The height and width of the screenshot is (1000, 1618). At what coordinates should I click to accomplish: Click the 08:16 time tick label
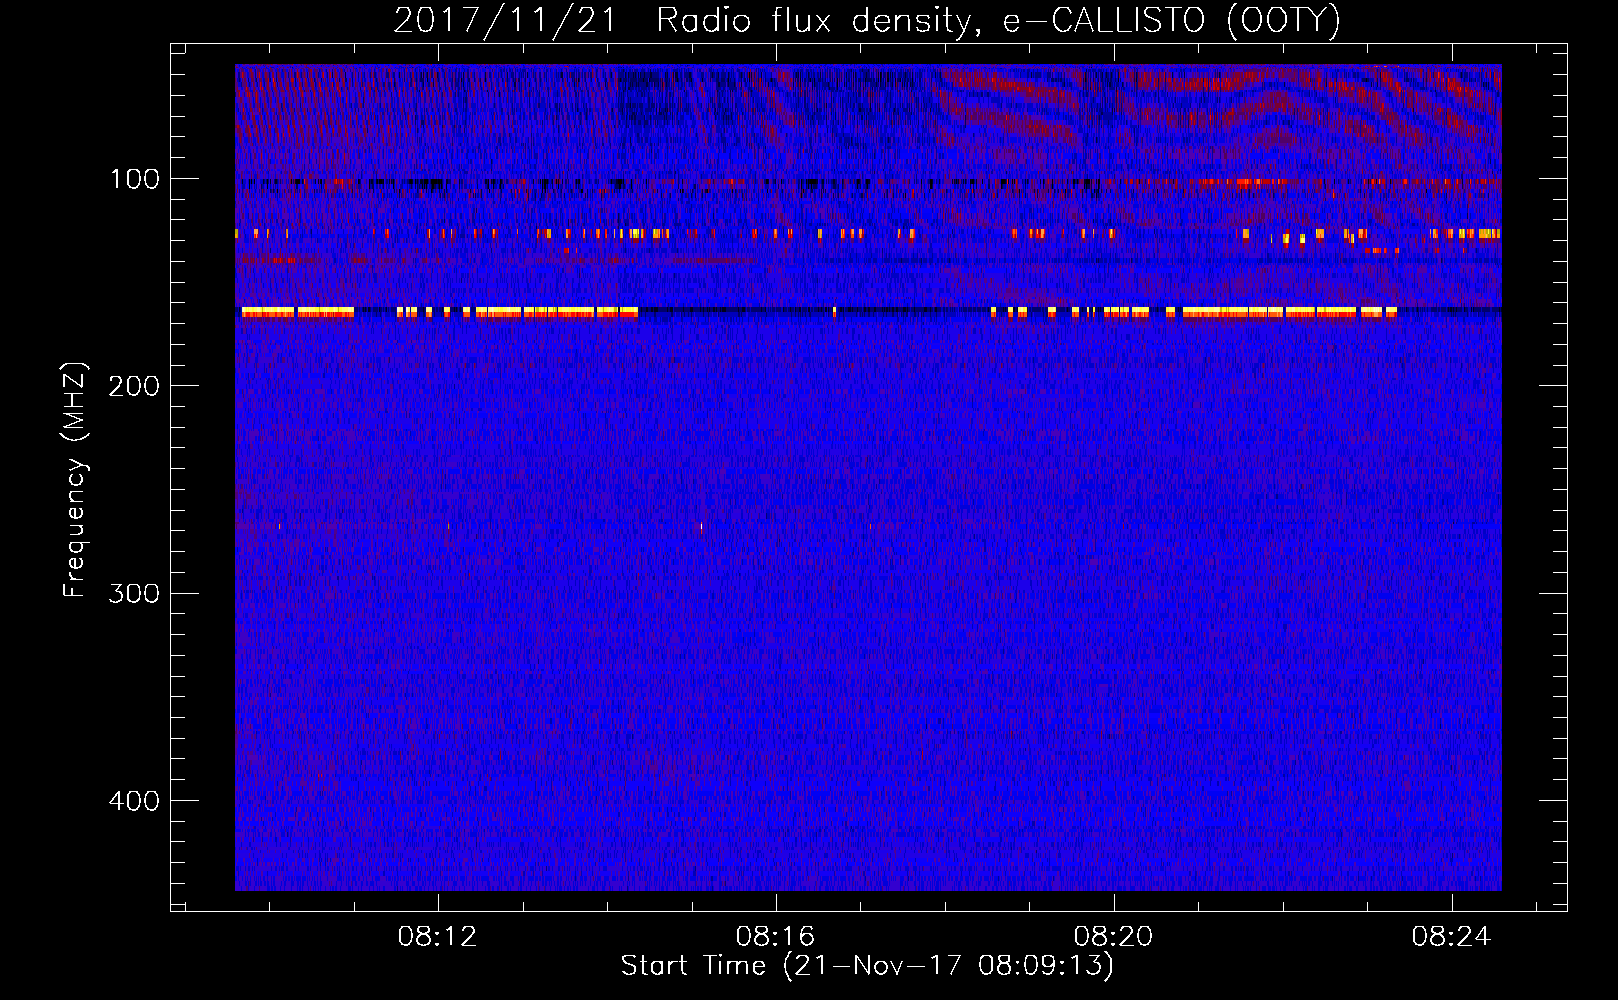pyautogui.click(x=775, y=936)
